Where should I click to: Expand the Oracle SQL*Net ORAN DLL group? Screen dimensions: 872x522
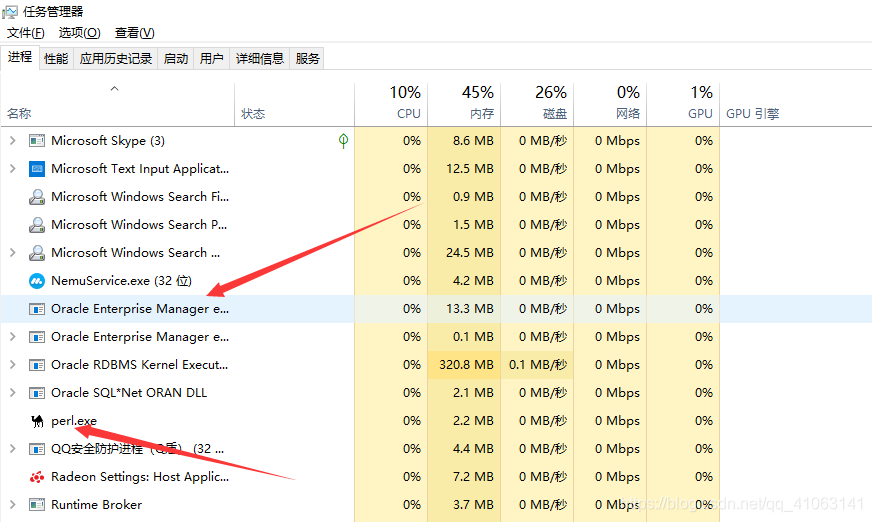(12, 393)
